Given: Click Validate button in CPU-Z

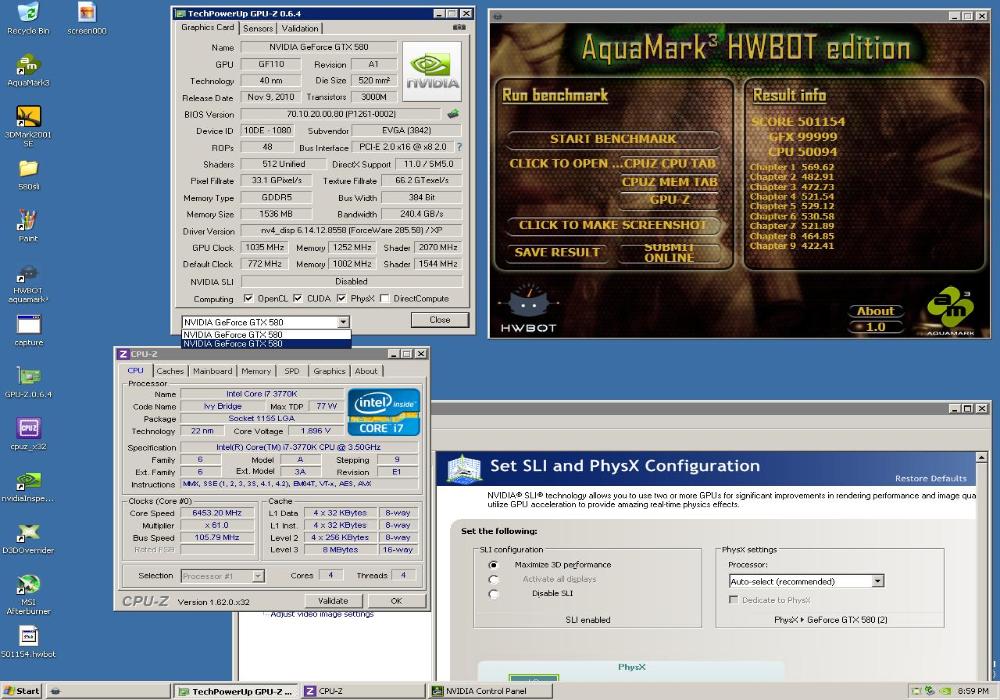Looking at the screenshot, I should click(333, 601).
